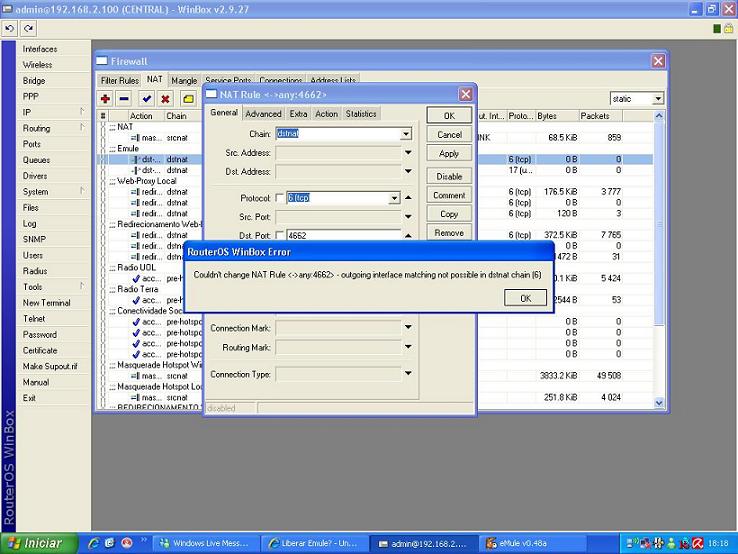Image resolution: width=738 pixels, height=554 pixels.
Task: Dismiss the error dialog with OK
Action: 525,298
